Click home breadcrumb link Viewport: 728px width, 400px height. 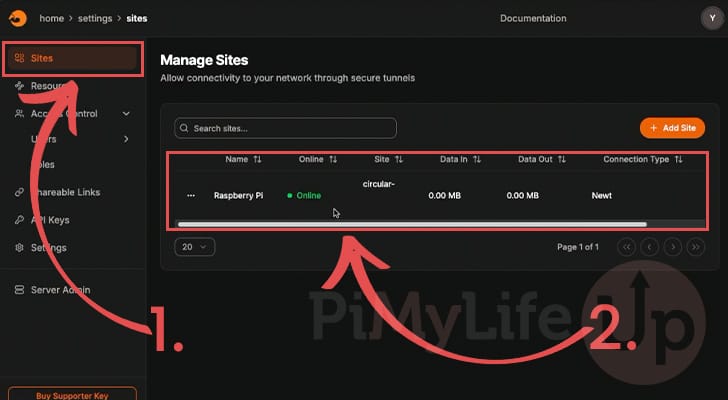pyautogui.click(x=52, y=19)
